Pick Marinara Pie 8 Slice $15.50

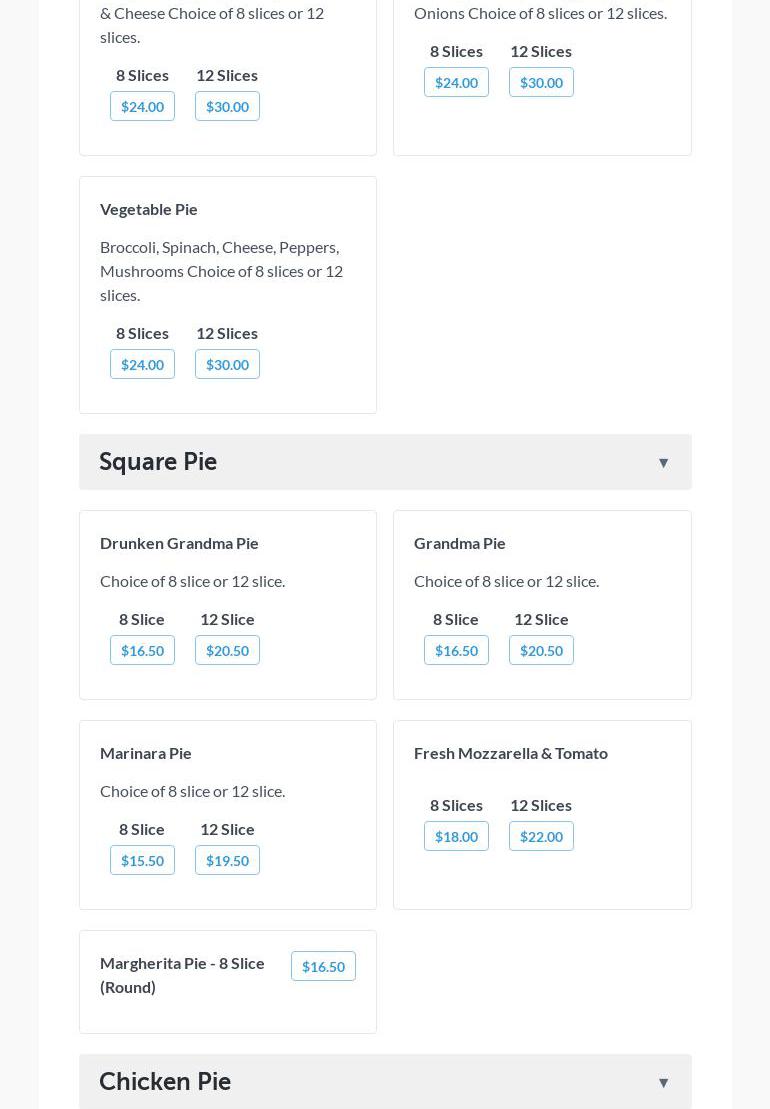pos(142,860)
